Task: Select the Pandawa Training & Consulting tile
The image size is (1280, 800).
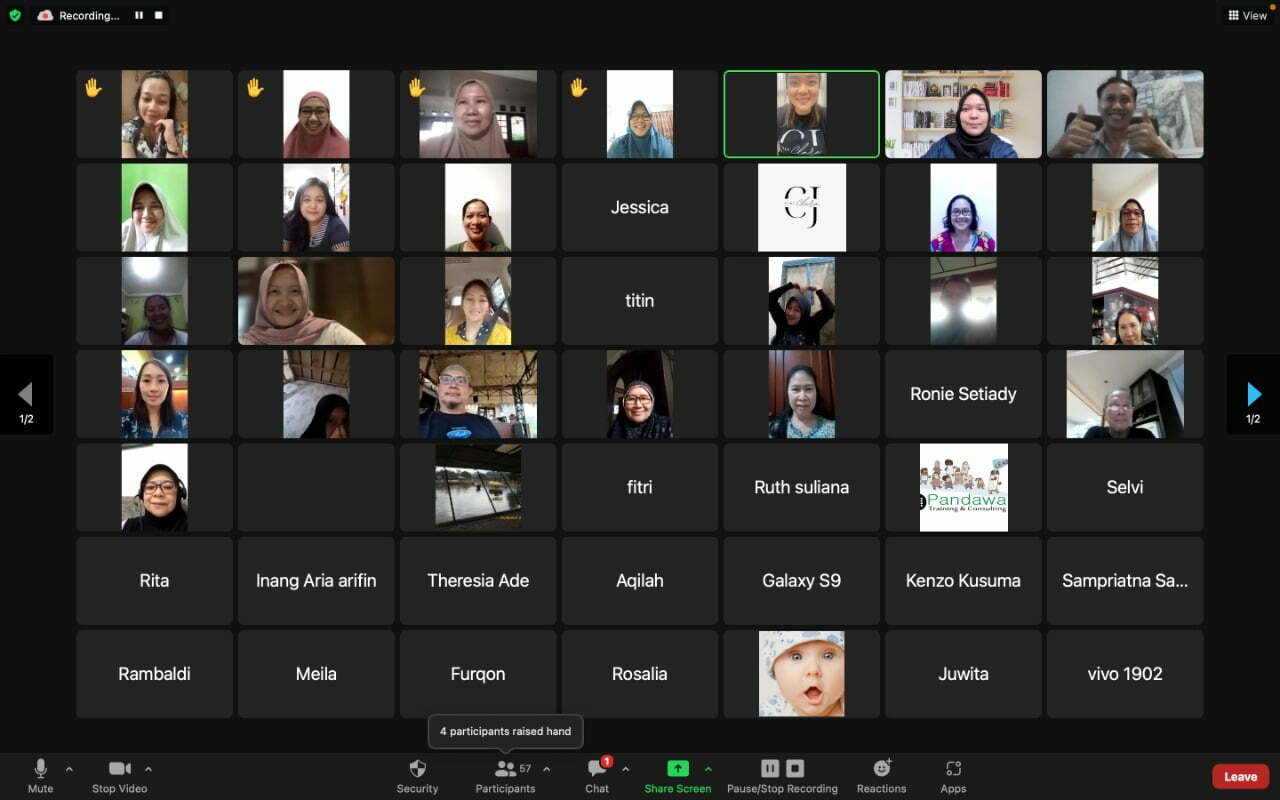Action: (963, 487)
